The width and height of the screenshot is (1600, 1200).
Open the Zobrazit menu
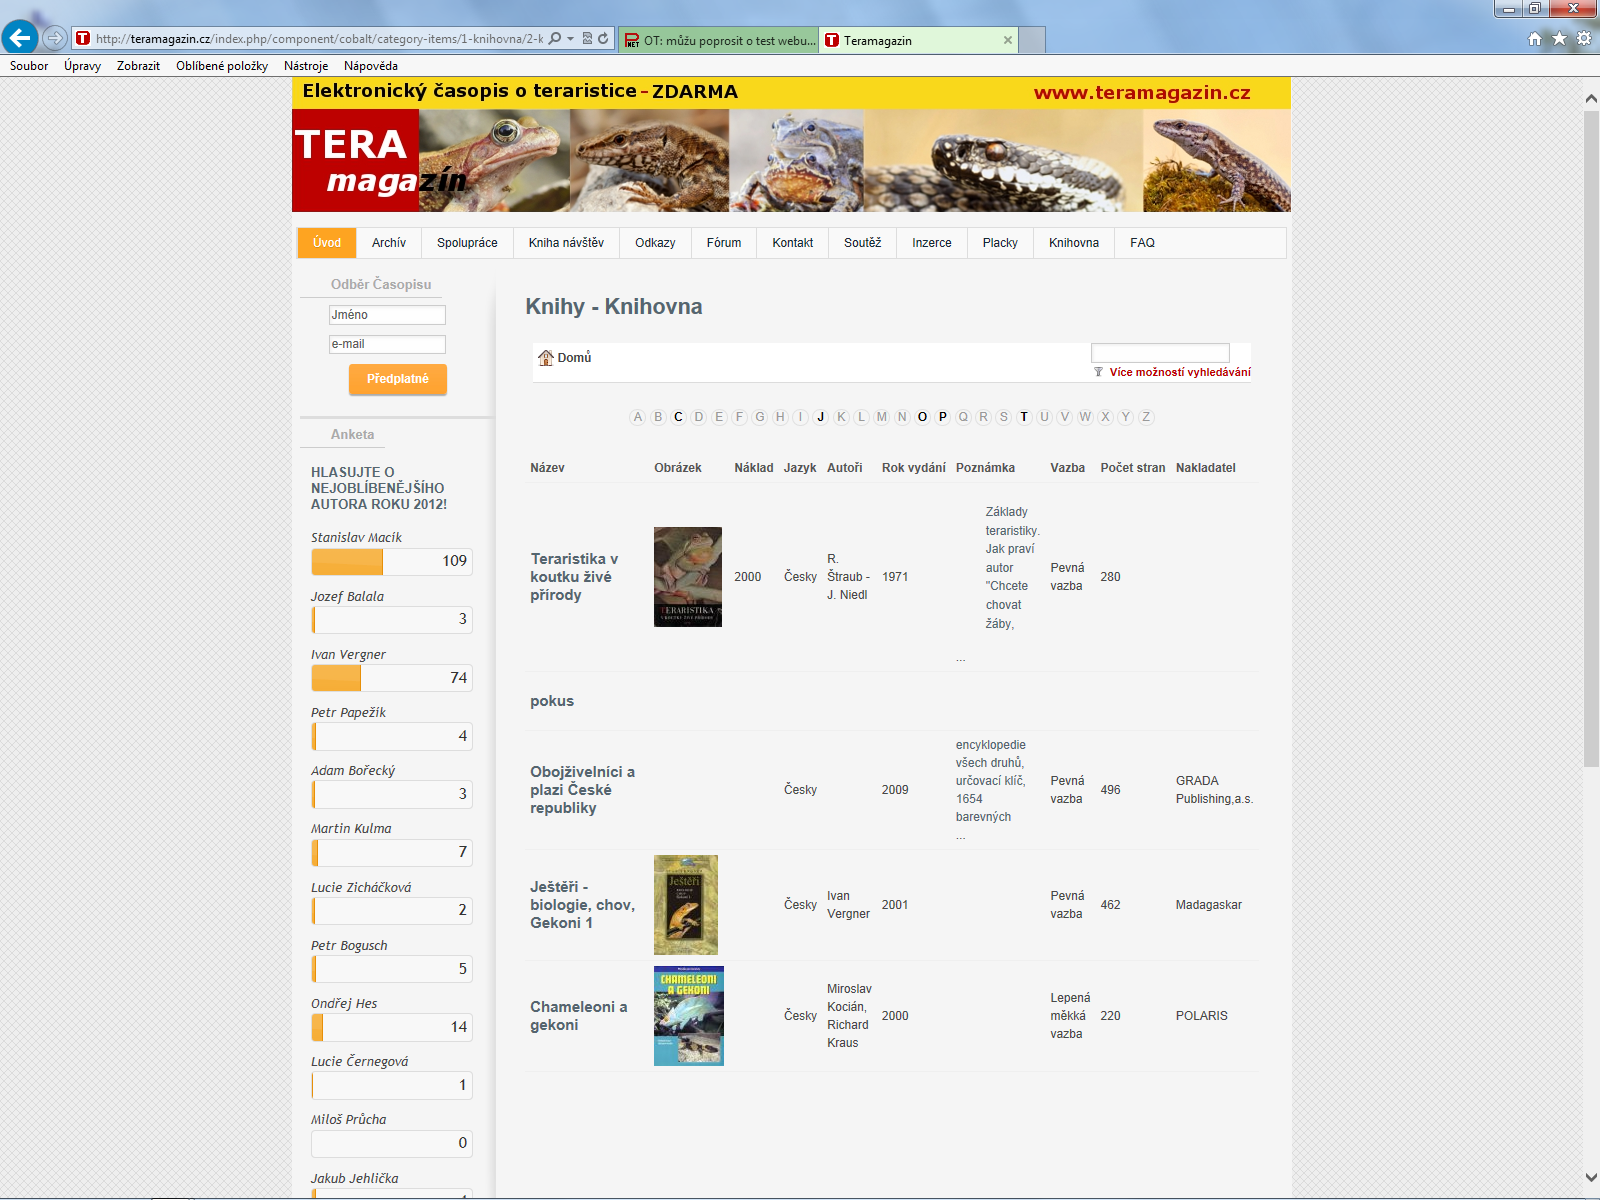tap(138, 66)
